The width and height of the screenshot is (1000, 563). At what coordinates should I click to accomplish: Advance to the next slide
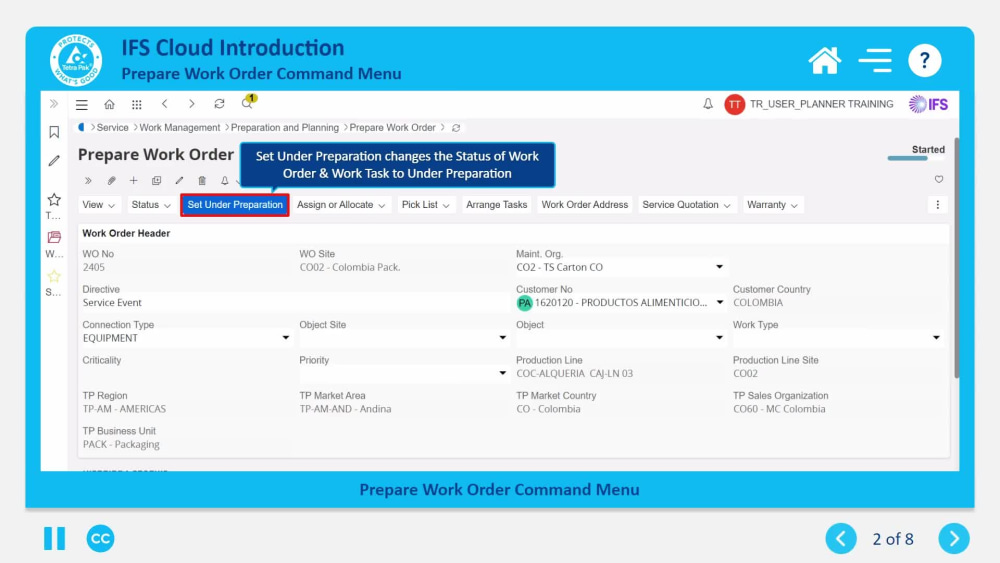954,539
